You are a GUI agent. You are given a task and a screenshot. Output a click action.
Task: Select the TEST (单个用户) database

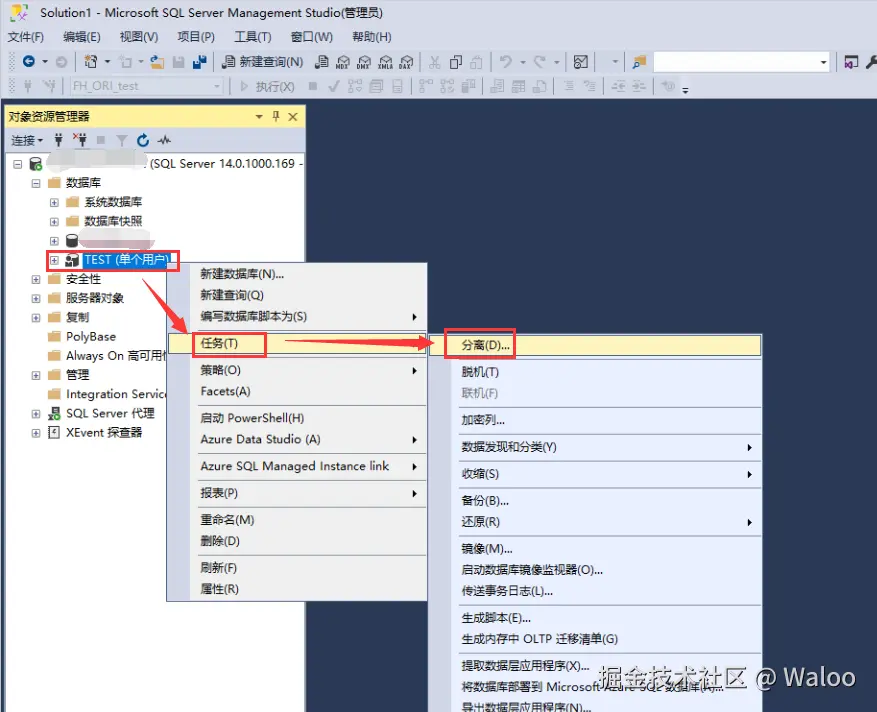[127, 260]
